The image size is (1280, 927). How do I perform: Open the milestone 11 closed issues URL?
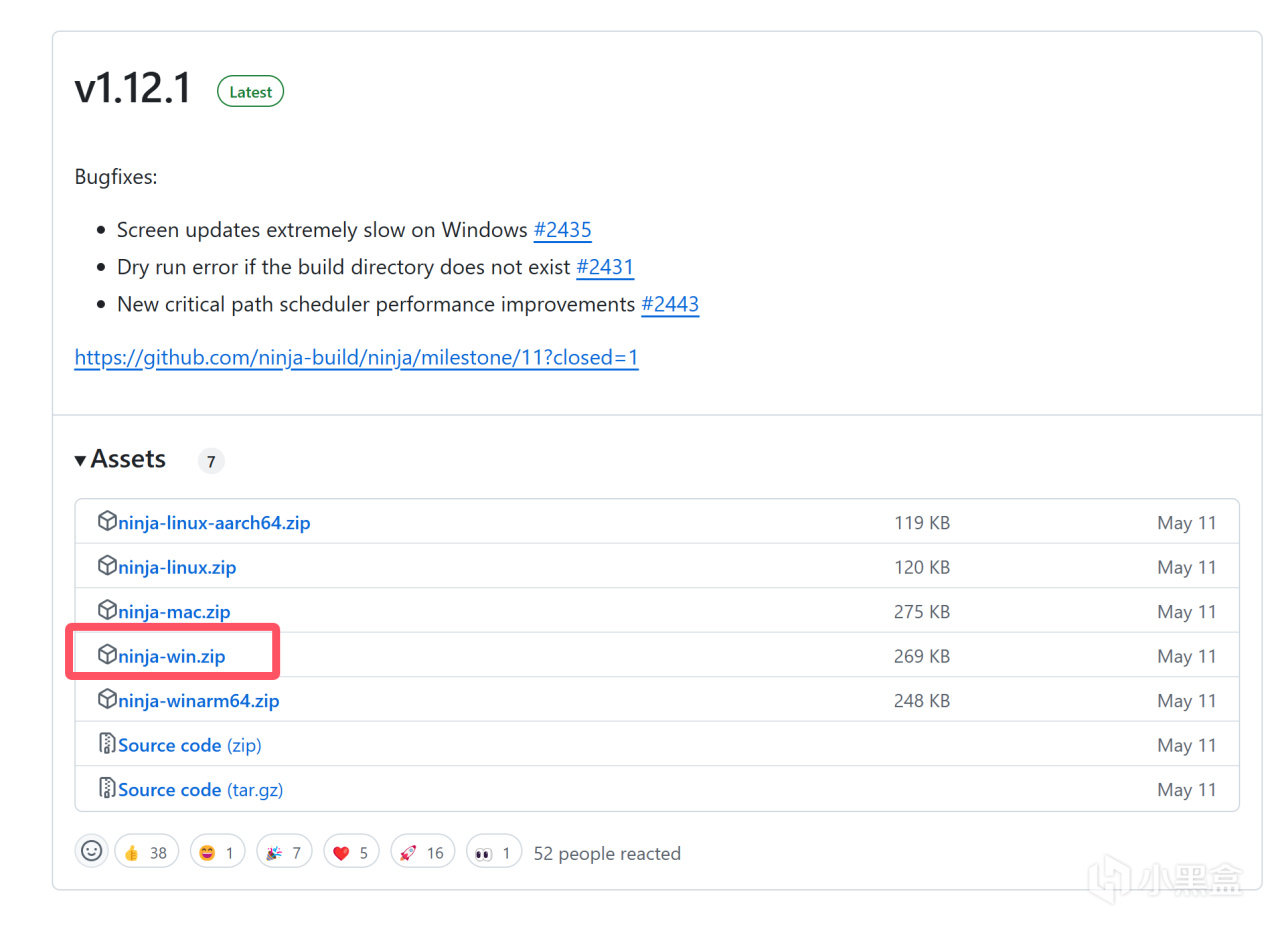pyautogui.click(x=357, y=357)
